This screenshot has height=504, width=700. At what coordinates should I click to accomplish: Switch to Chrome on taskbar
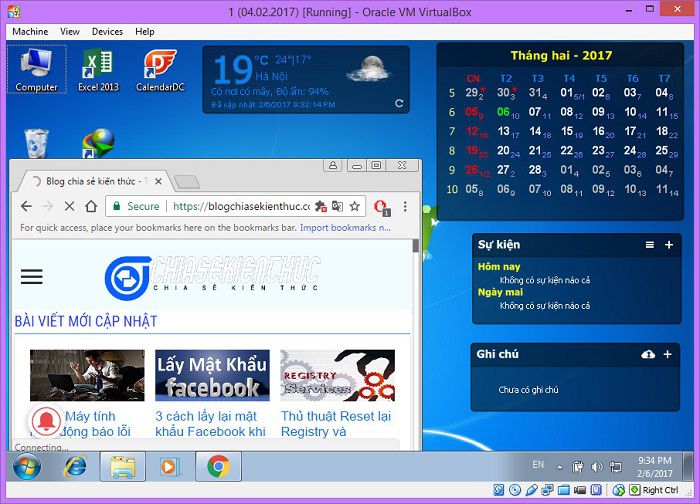(x=218, y=467)
